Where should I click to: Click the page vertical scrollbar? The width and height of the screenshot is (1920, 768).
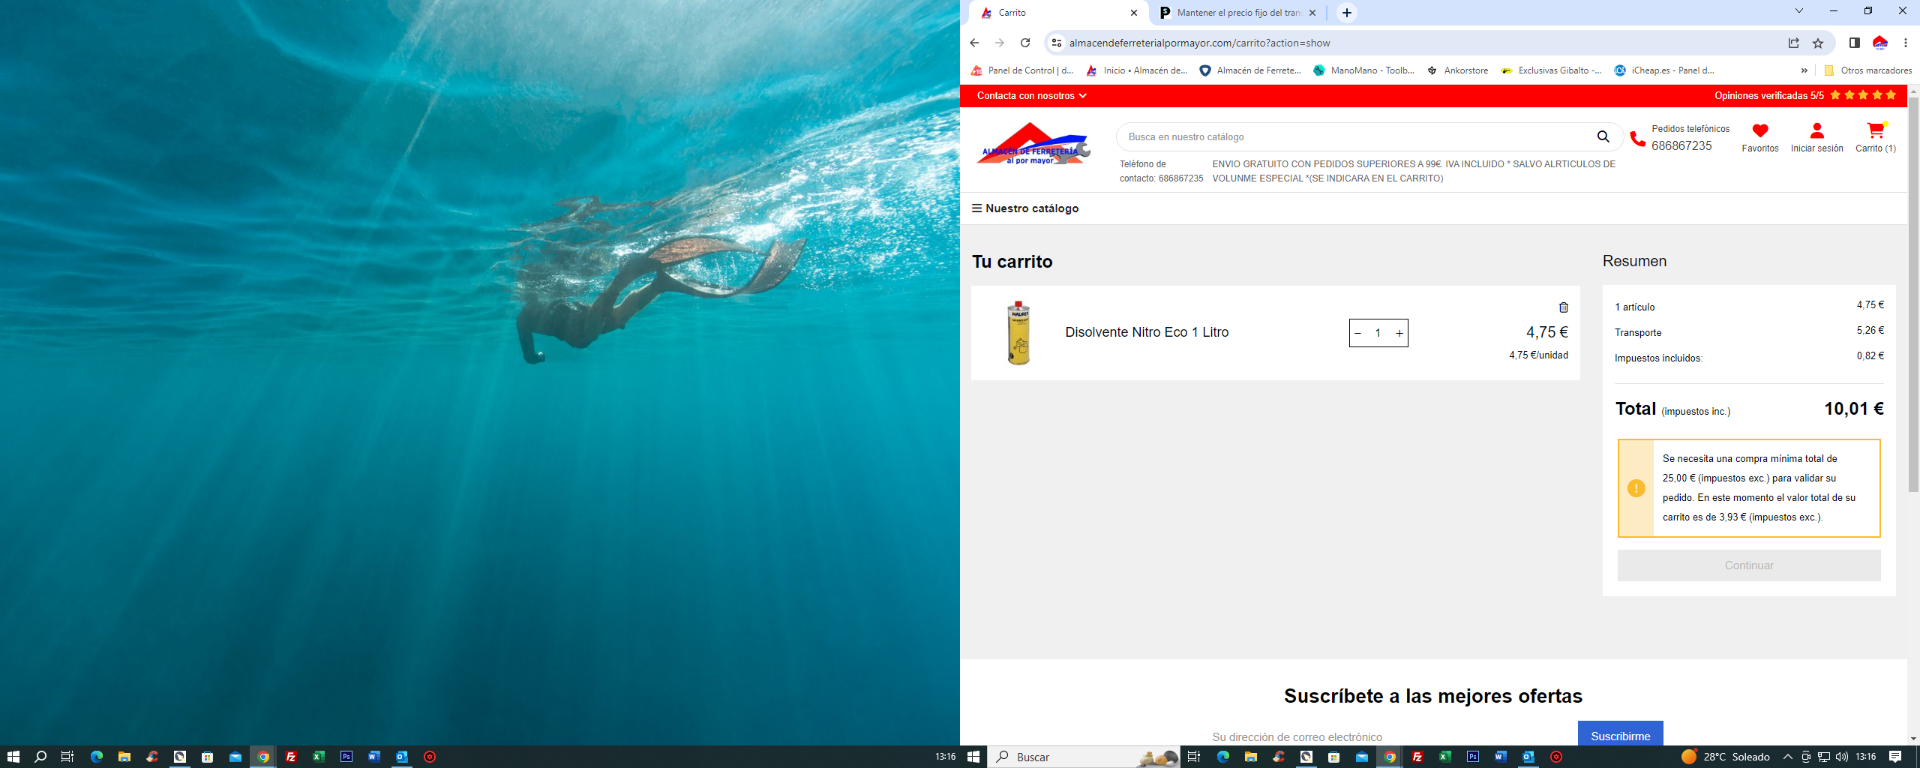tap(1913, 295)
